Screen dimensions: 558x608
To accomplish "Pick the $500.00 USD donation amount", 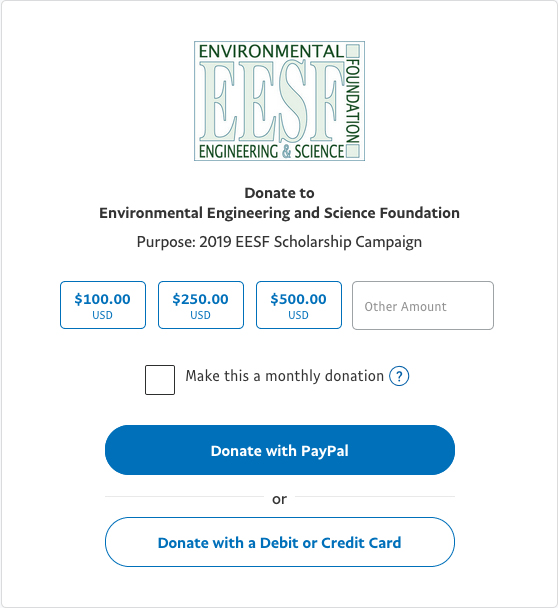I will point(299,305).
